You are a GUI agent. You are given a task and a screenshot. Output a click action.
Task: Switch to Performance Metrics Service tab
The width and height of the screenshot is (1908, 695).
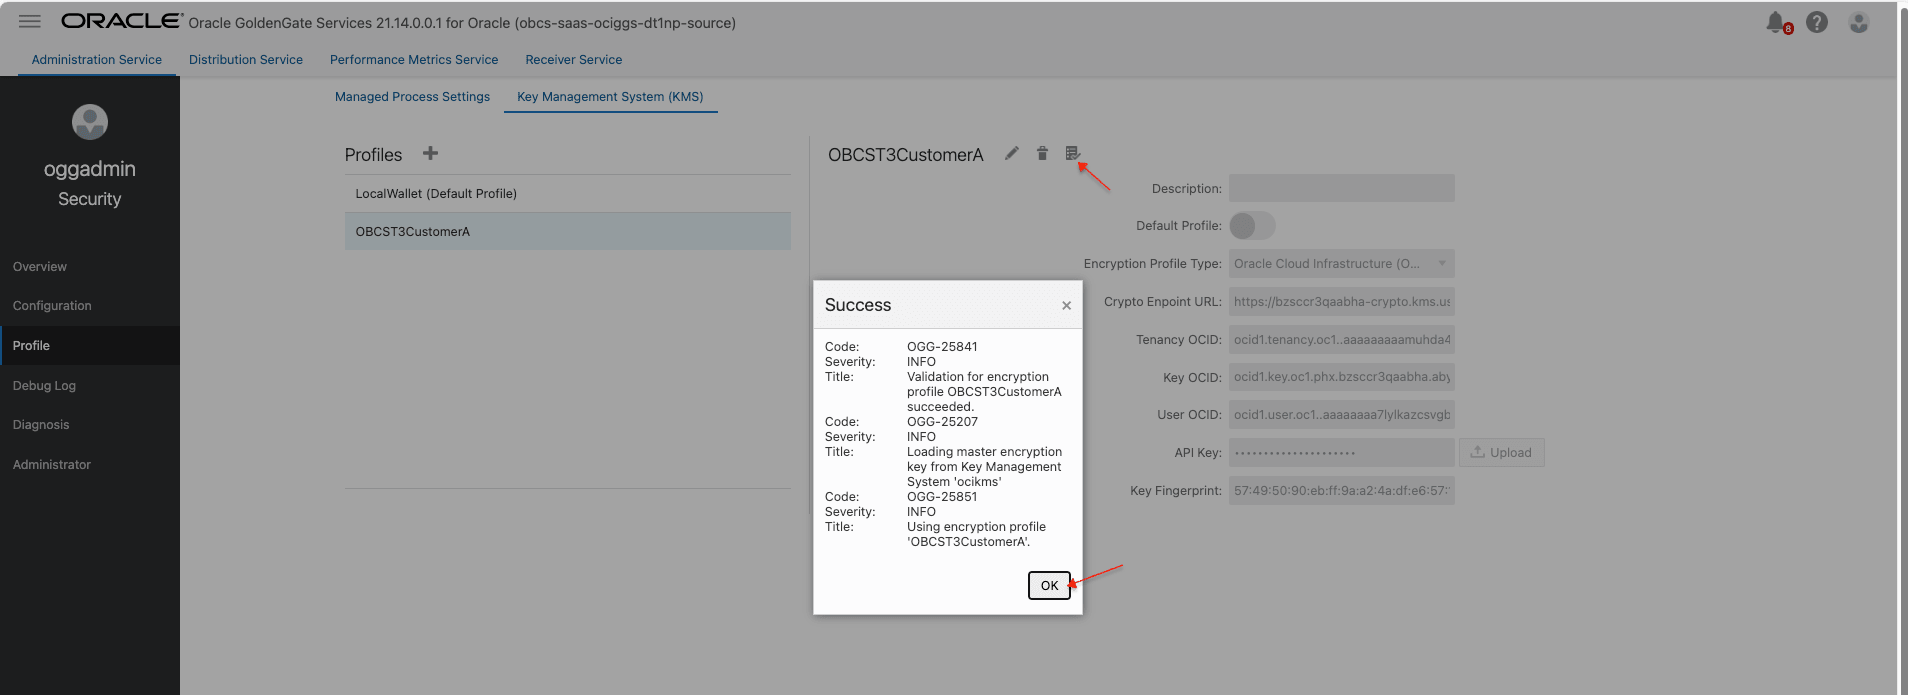414,60
